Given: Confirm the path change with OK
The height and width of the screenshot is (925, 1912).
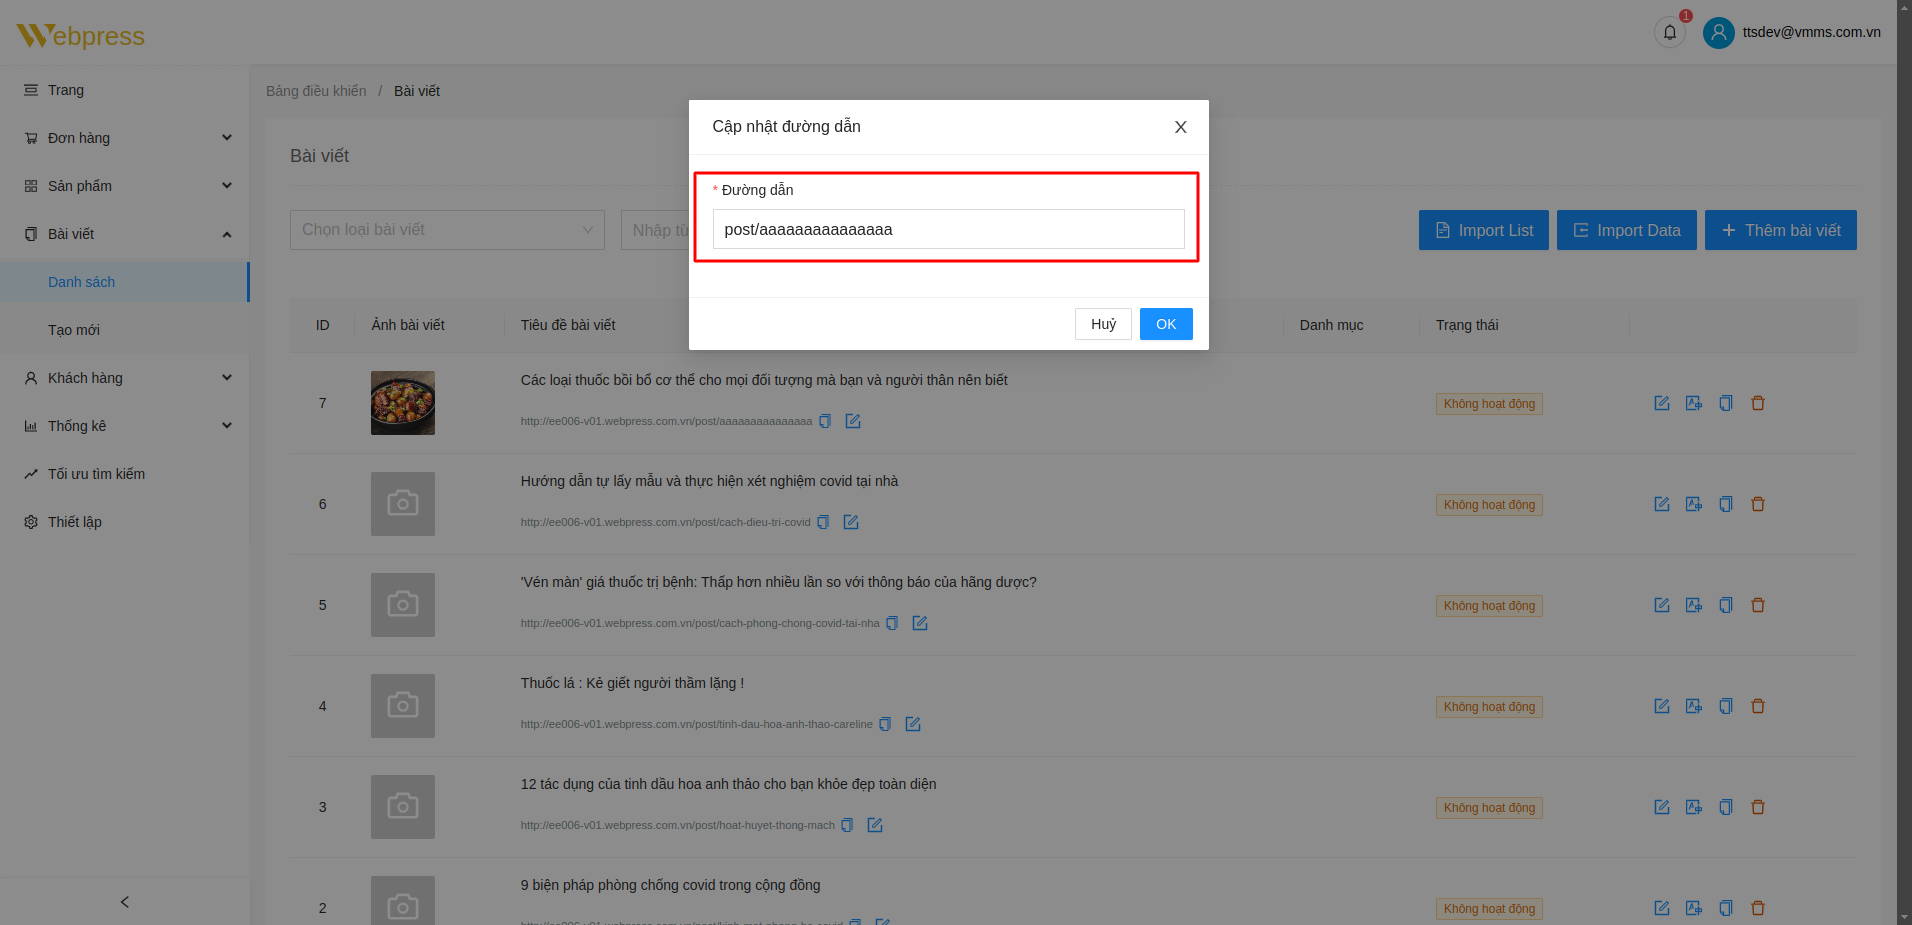Looking at the screenshot, I should tap(1165, 324).
